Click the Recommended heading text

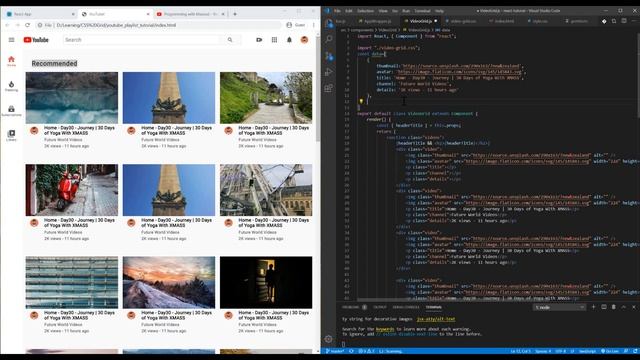54,63
